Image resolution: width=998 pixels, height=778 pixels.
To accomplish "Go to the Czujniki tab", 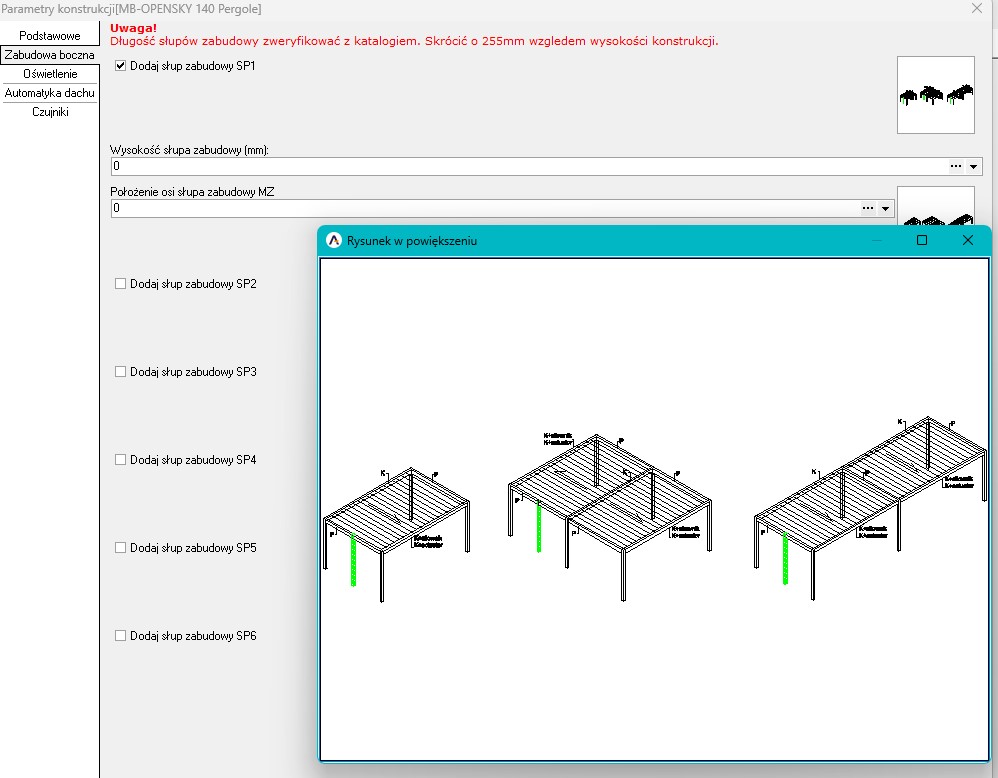I will 49,112.
